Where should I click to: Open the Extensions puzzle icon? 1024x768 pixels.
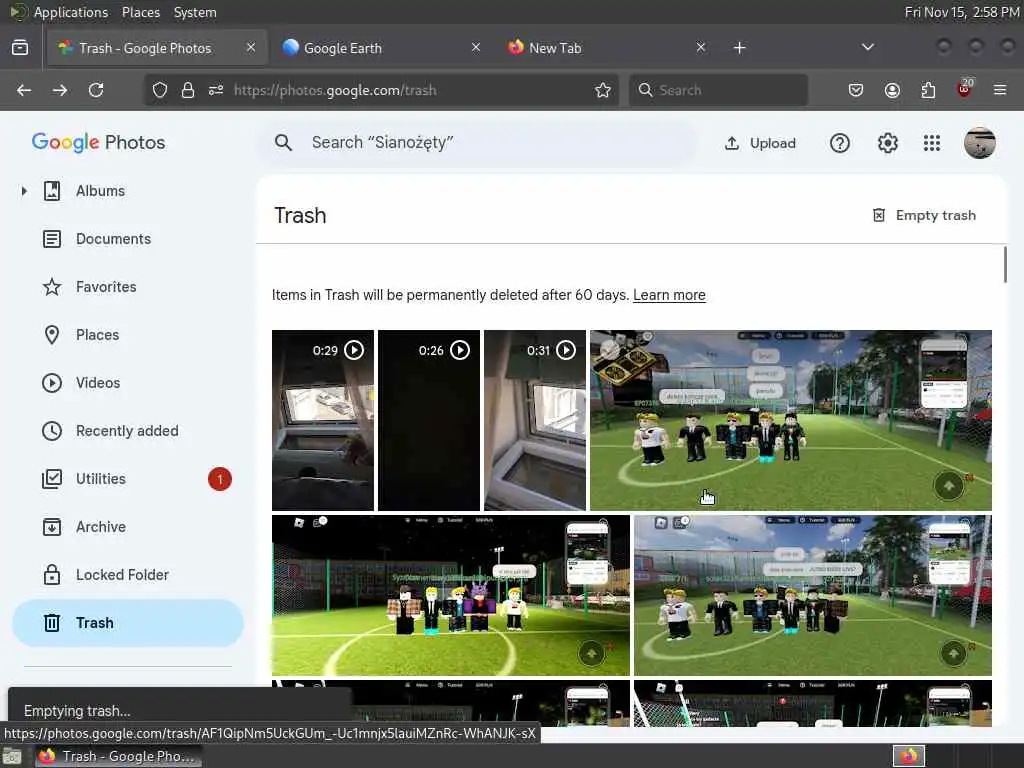click(x=928, y=90)
